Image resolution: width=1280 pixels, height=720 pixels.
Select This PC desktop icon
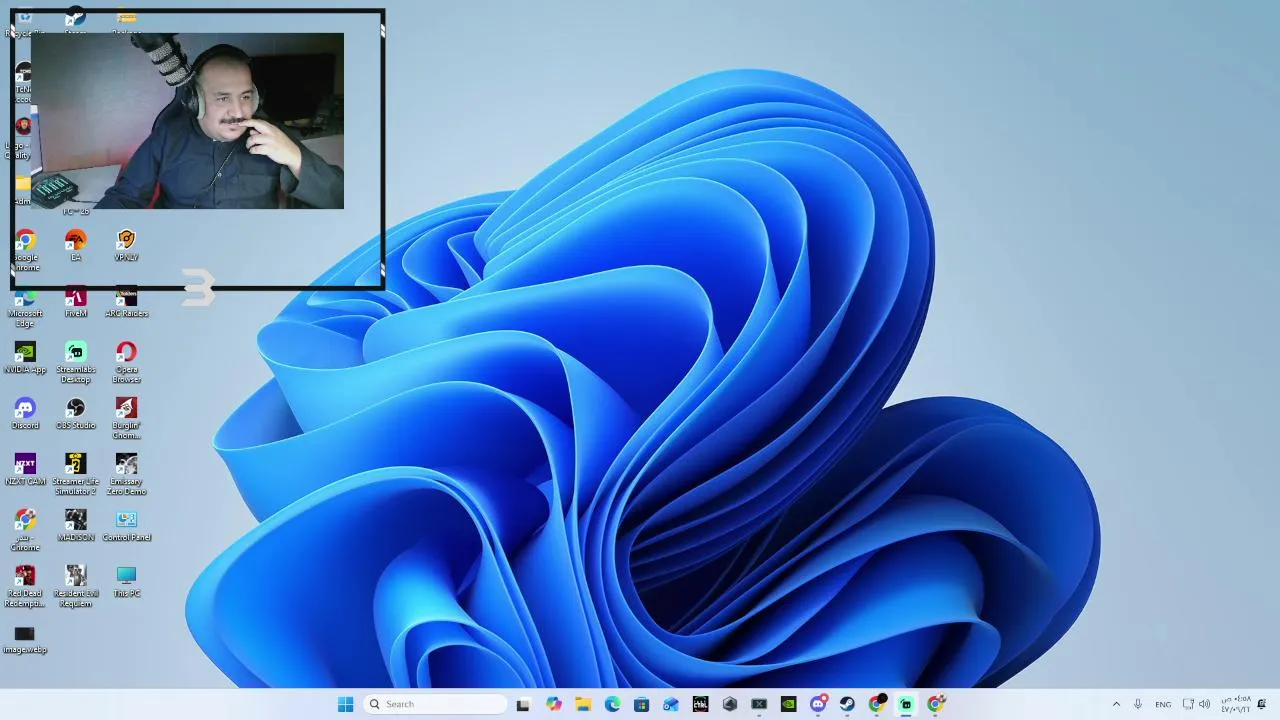point(126,582)
